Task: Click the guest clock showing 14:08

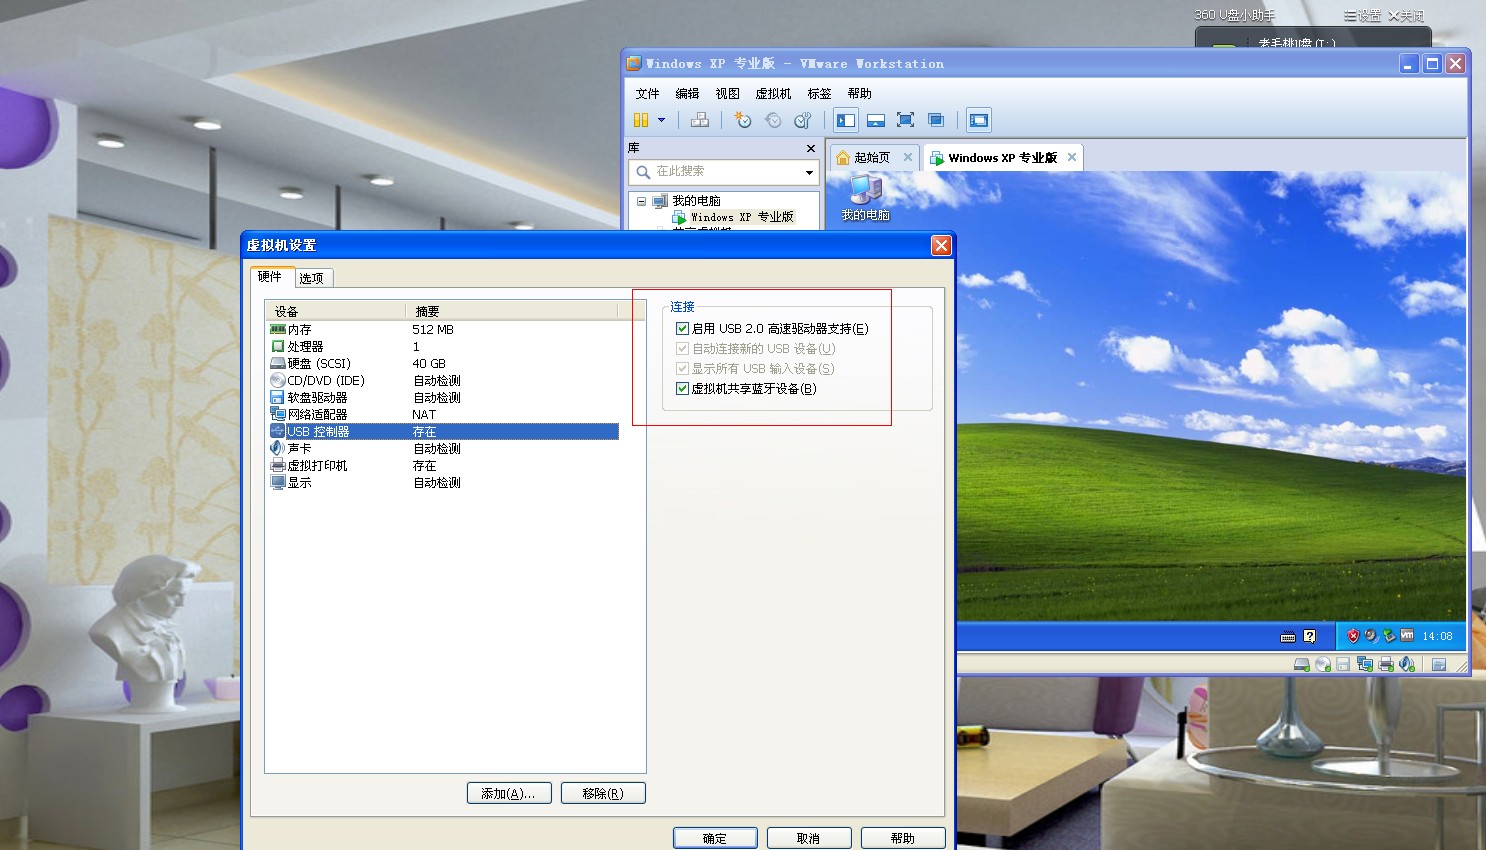Action: (x=1437, y=636)
